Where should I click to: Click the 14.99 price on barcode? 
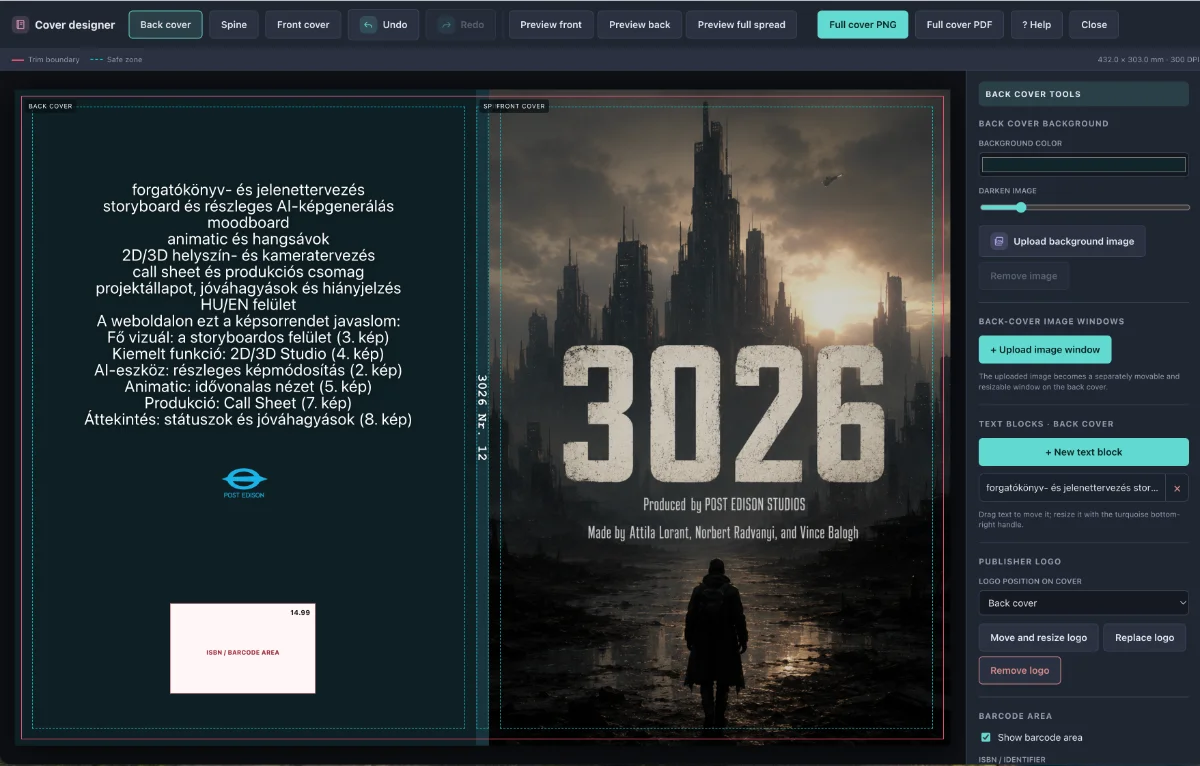pos(300,612)
